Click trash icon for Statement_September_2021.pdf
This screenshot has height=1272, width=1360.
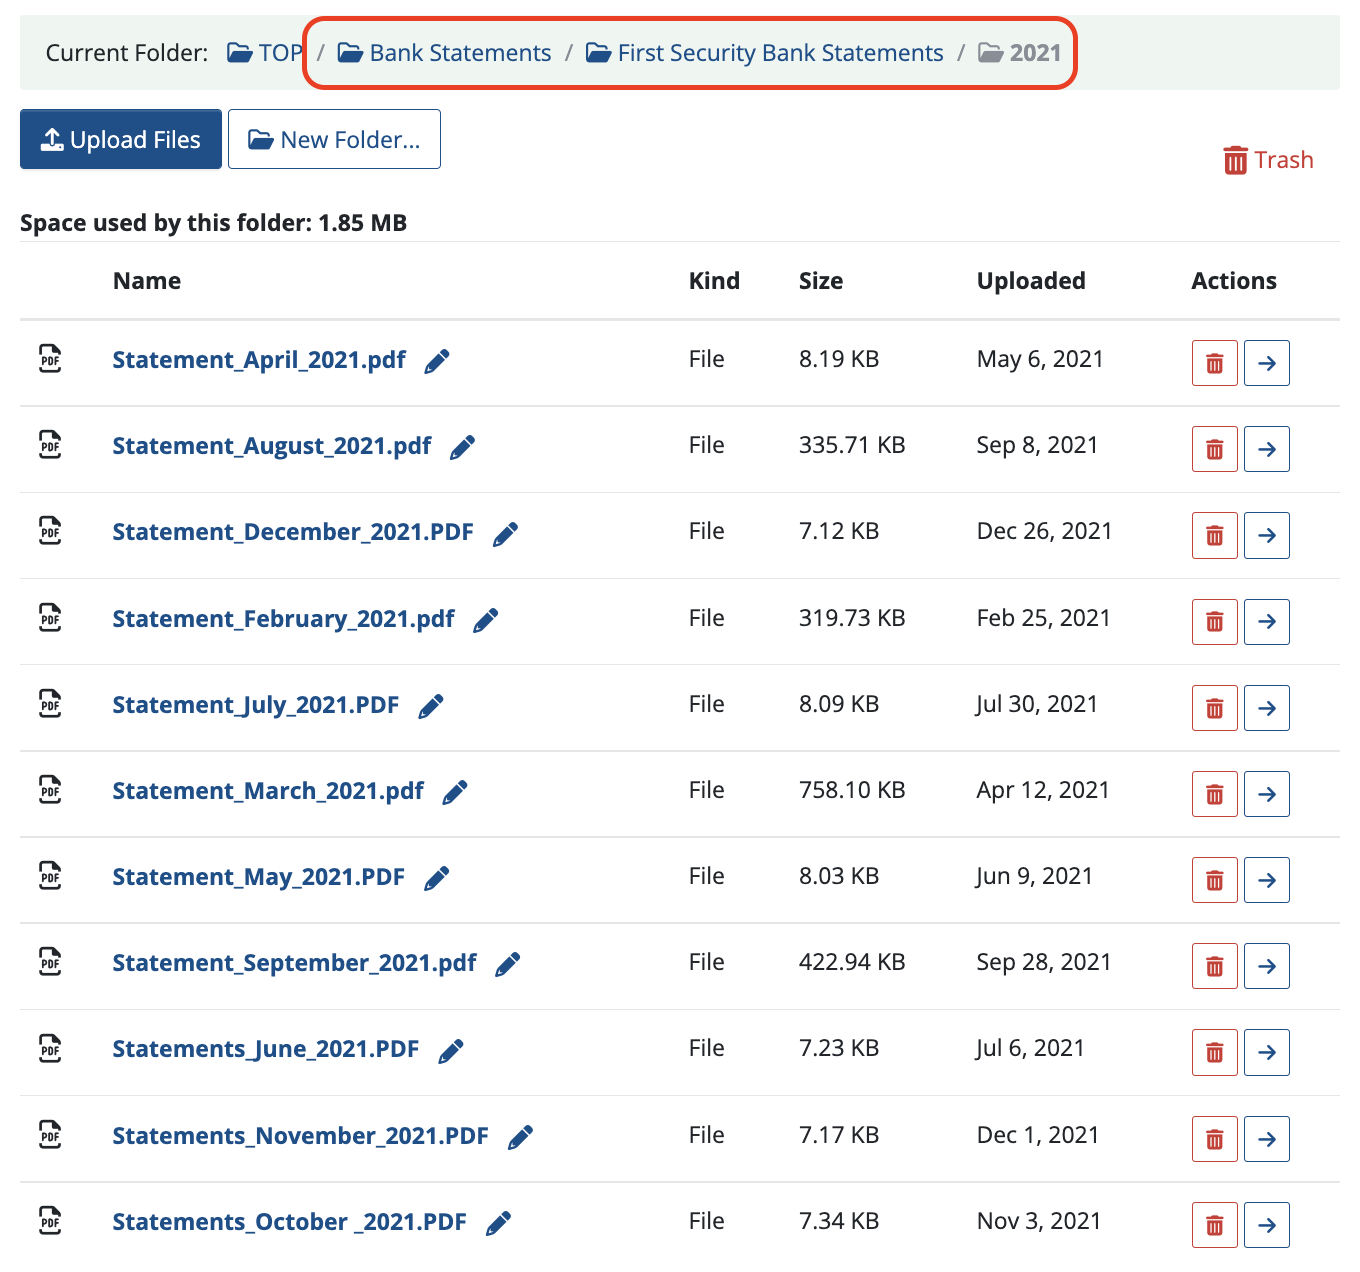(1215, 966)
